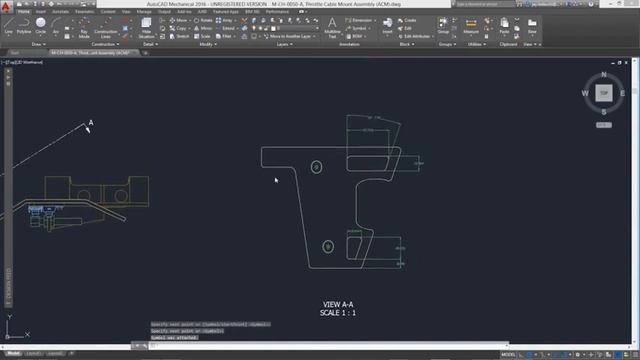The image size is (640, 360).
Task: Click the VIEW A-A label text
Action: coord(338,304)
